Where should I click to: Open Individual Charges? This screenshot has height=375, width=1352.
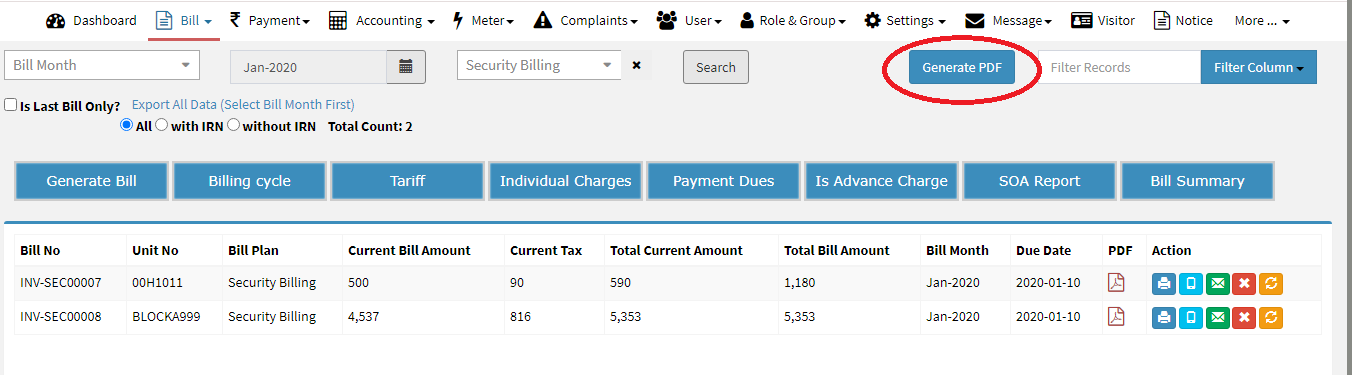[566, 181]
